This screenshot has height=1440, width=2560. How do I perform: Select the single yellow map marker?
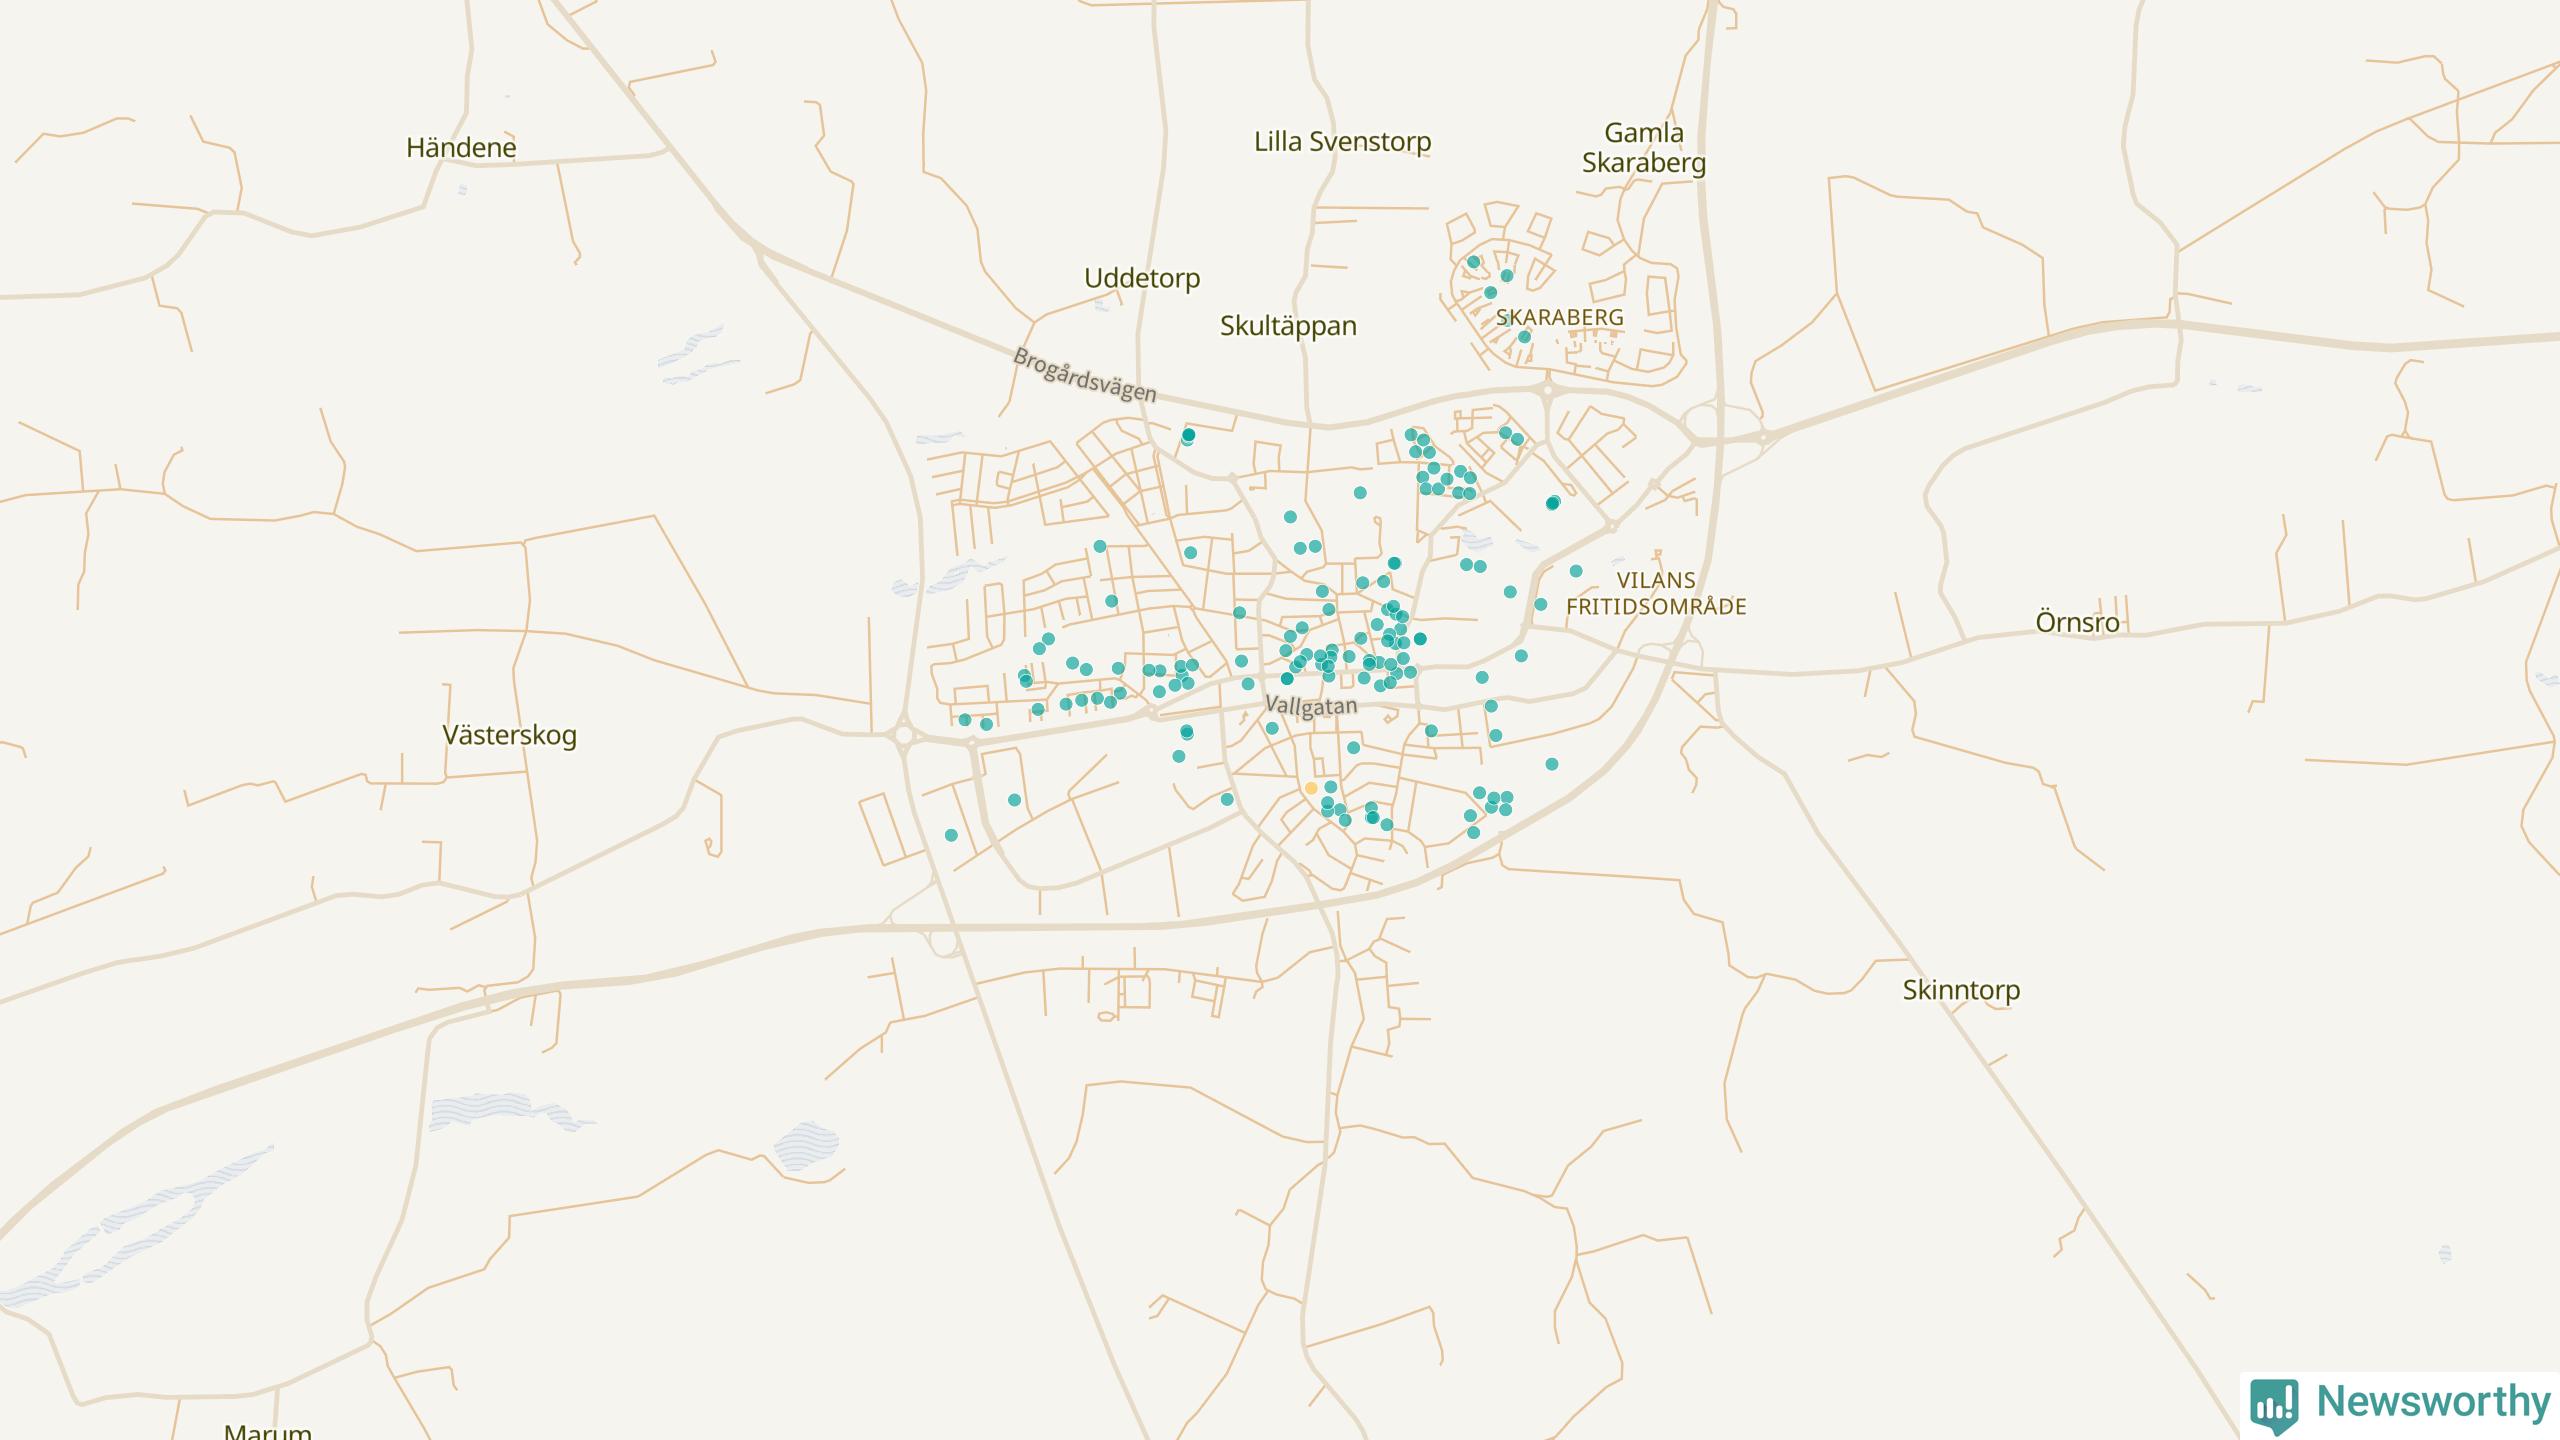click(1311, 788)
